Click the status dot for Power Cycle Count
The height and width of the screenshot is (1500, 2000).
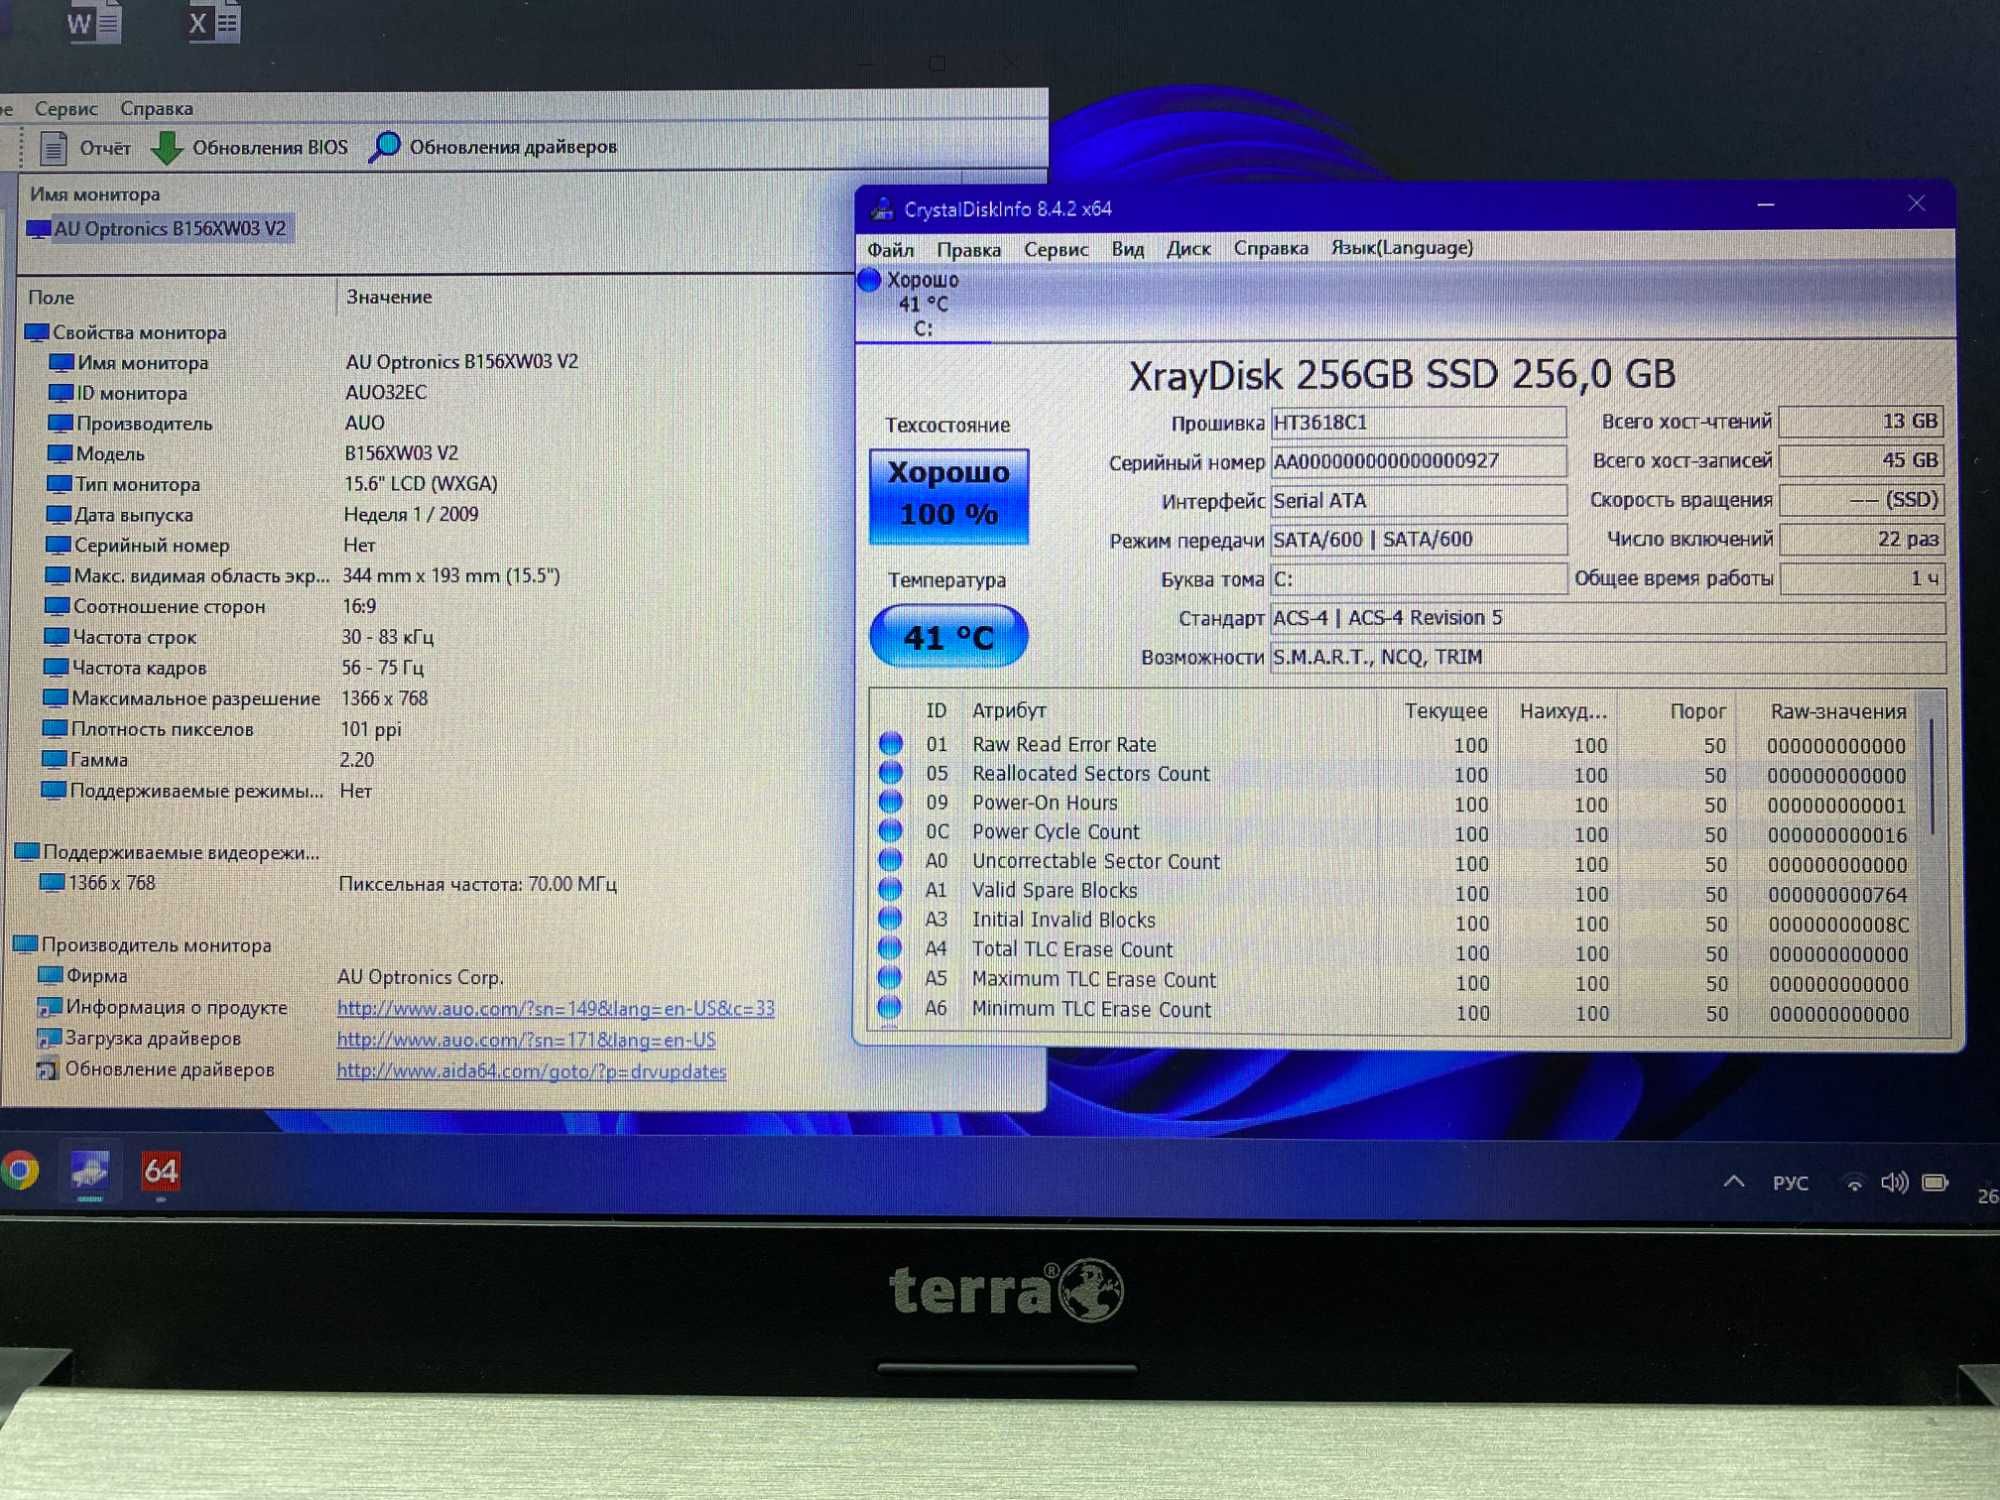(890, 831)
